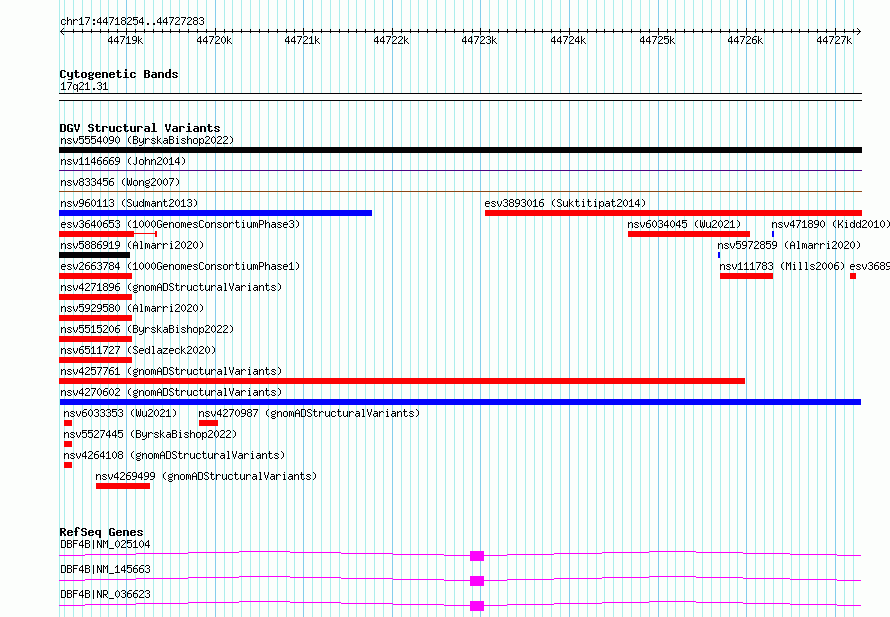Select the red nsv6034045 bar
Viewport: 890px width, 617px height.
pos(689,234)
